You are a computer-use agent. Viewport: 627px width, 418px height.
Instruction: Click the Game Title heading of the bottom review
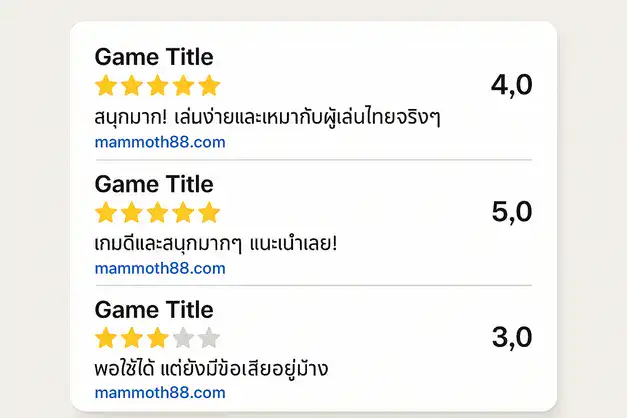point(153,310)
